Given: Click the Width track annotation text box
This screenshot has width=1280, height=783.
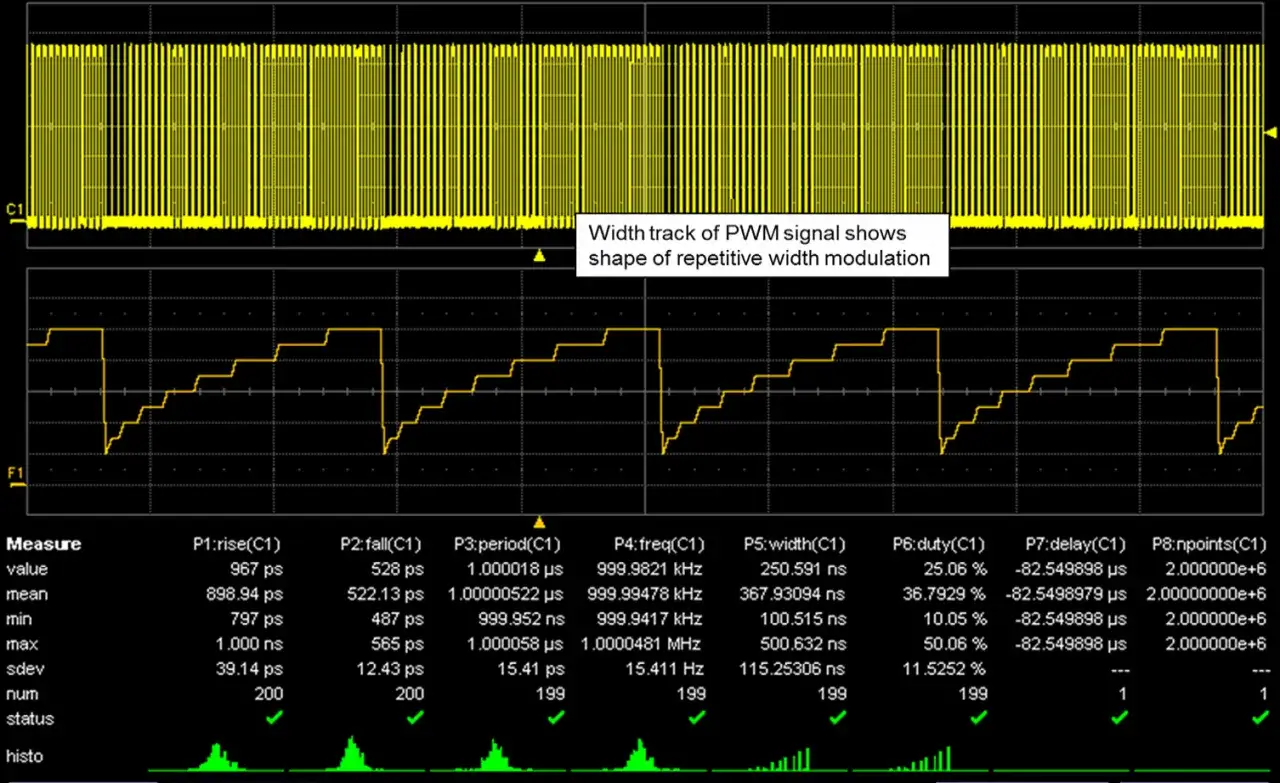Looking at the screenshot, I should 760,246.
